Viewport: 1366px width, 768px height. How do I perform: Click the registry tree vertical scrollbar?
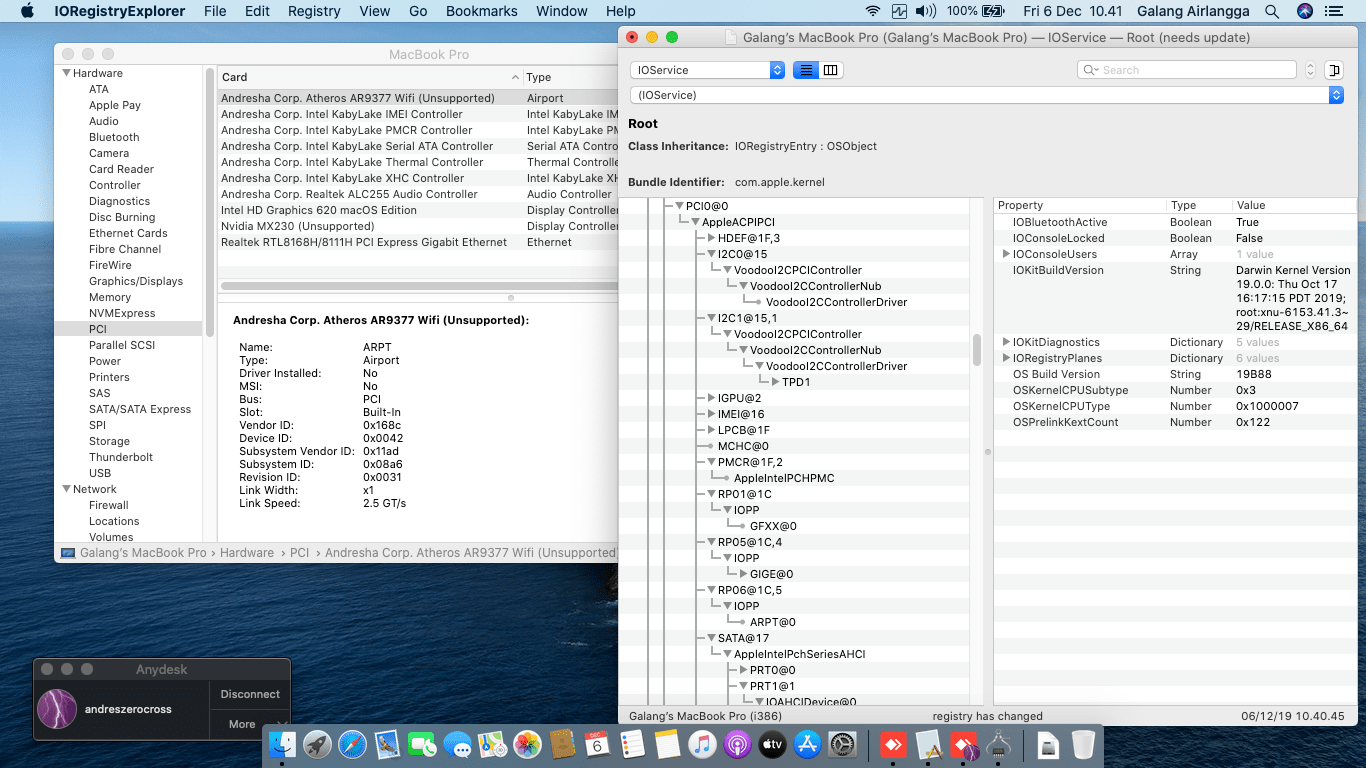click(x=977, y=350)
